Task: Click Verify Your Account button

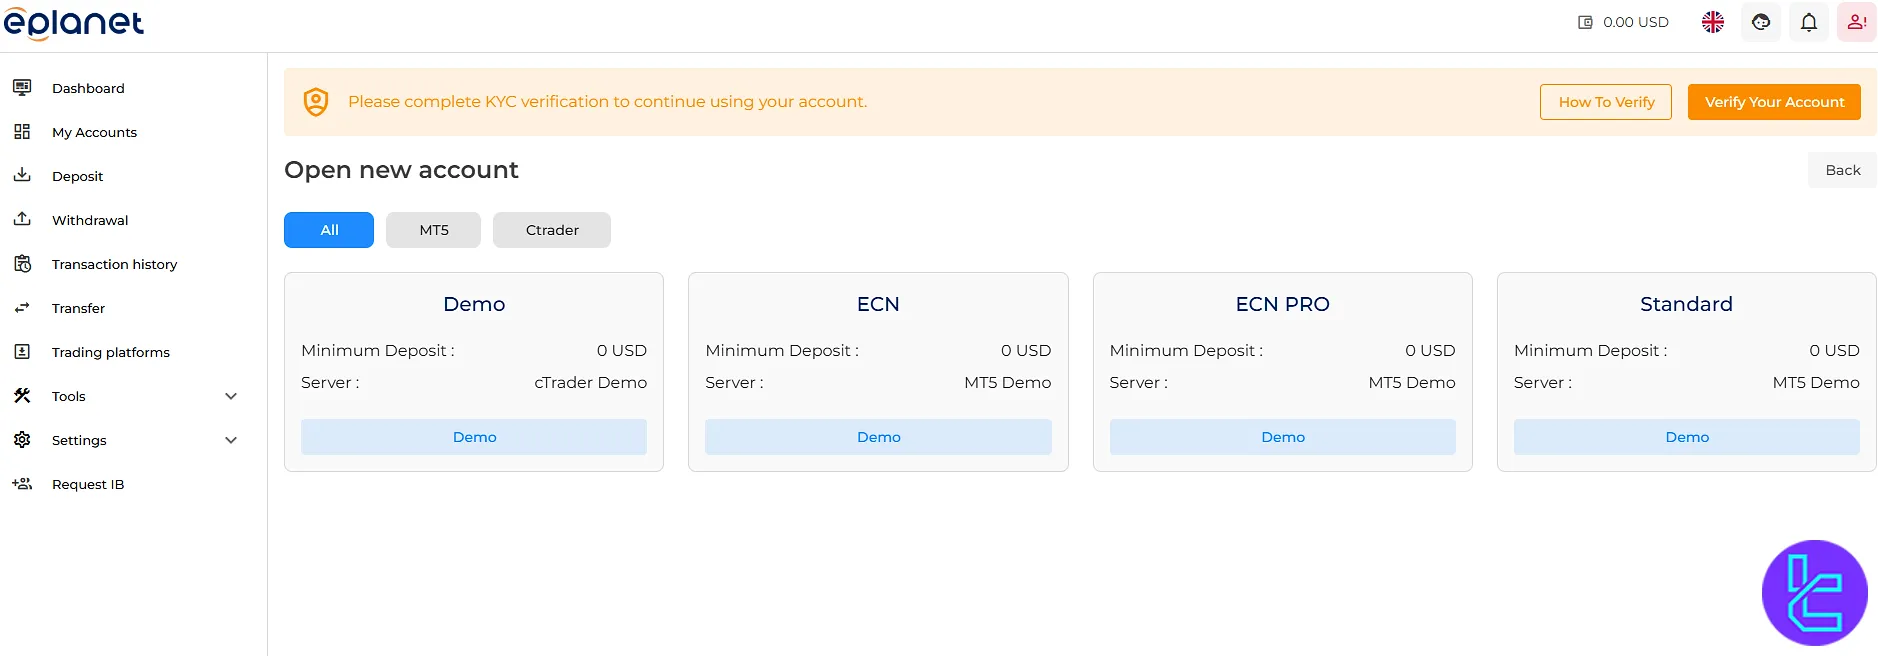Action: 1774,102
